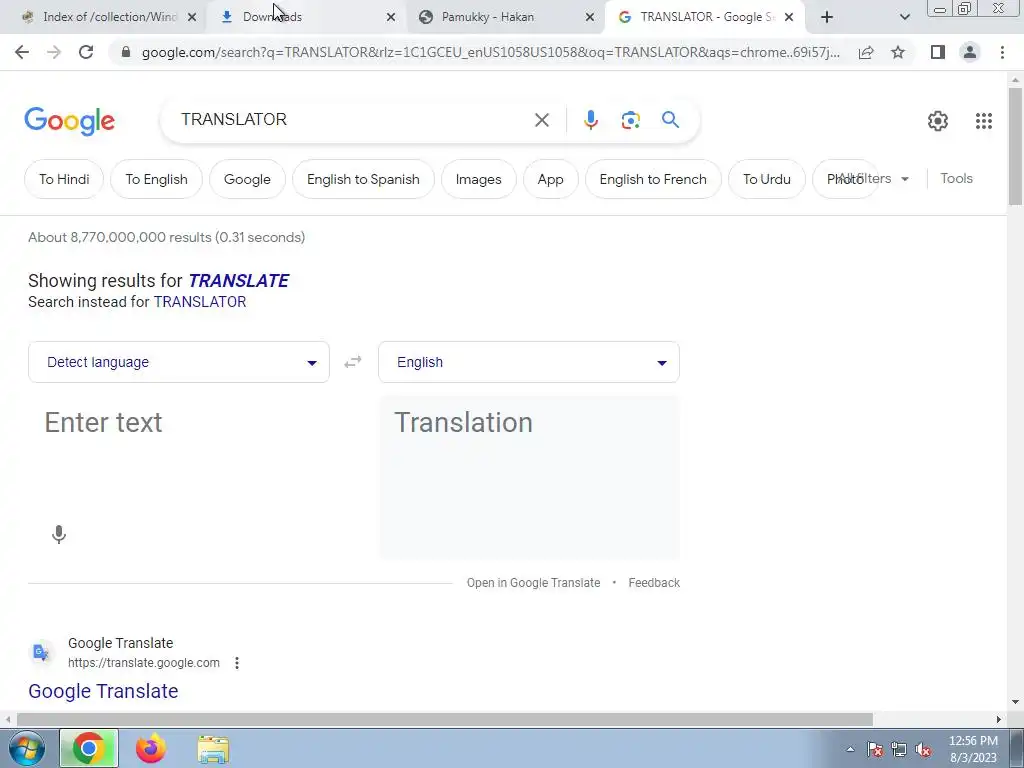Open the three-dot menu beside translate.google.com

(237, 663)
